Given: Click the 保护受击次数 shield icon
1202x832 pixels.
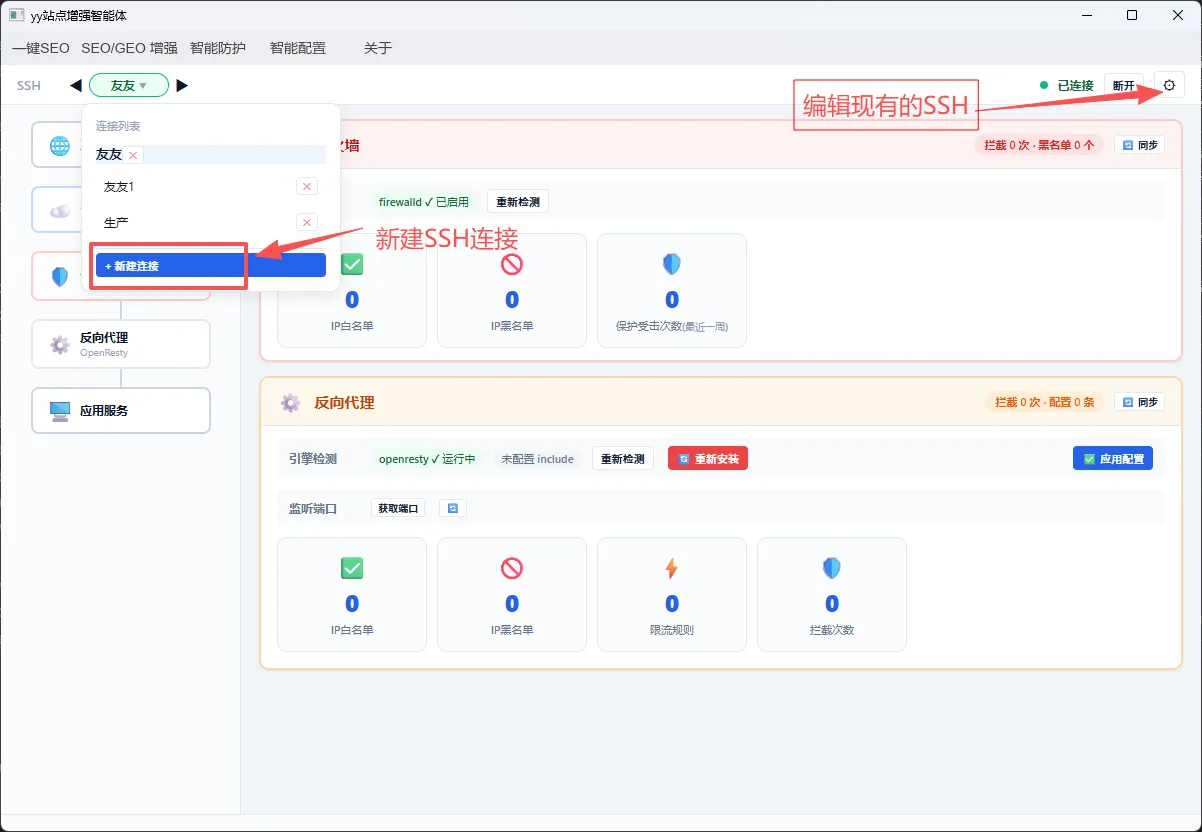Looking at the screenshot, I should click(x=672, y=265).
